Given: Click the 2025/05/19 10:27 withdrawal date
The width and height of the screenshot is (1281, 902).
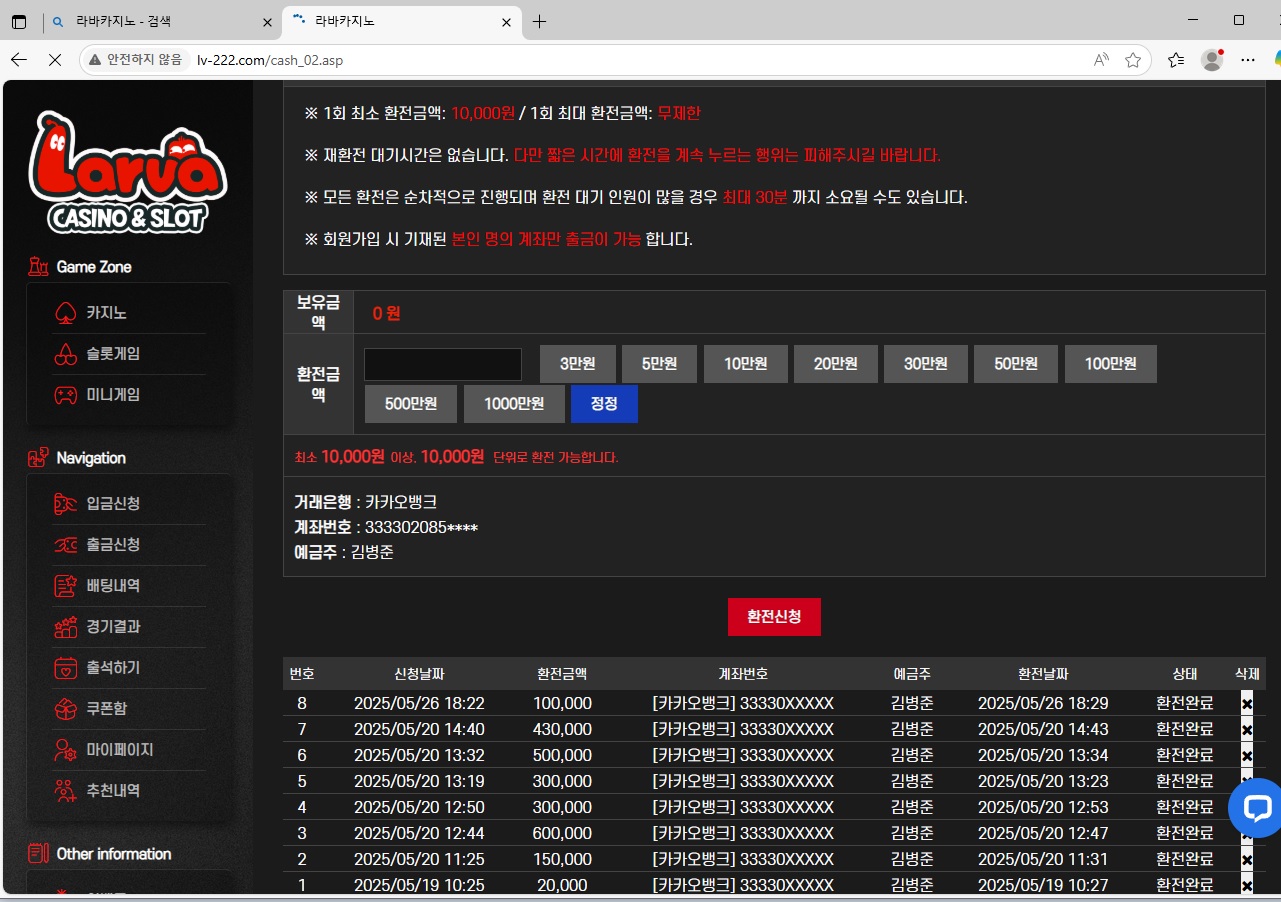Looking at the screenshot, I should [x=1043, y=886].
